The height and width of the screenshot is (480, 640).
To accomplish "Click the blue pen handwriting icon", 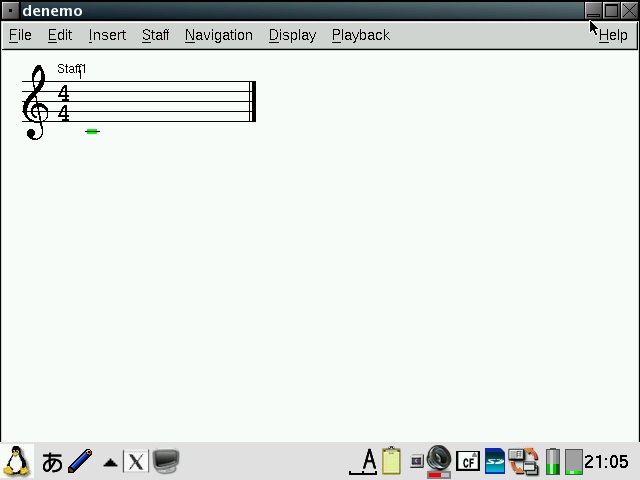I will [x=80, y=461].
